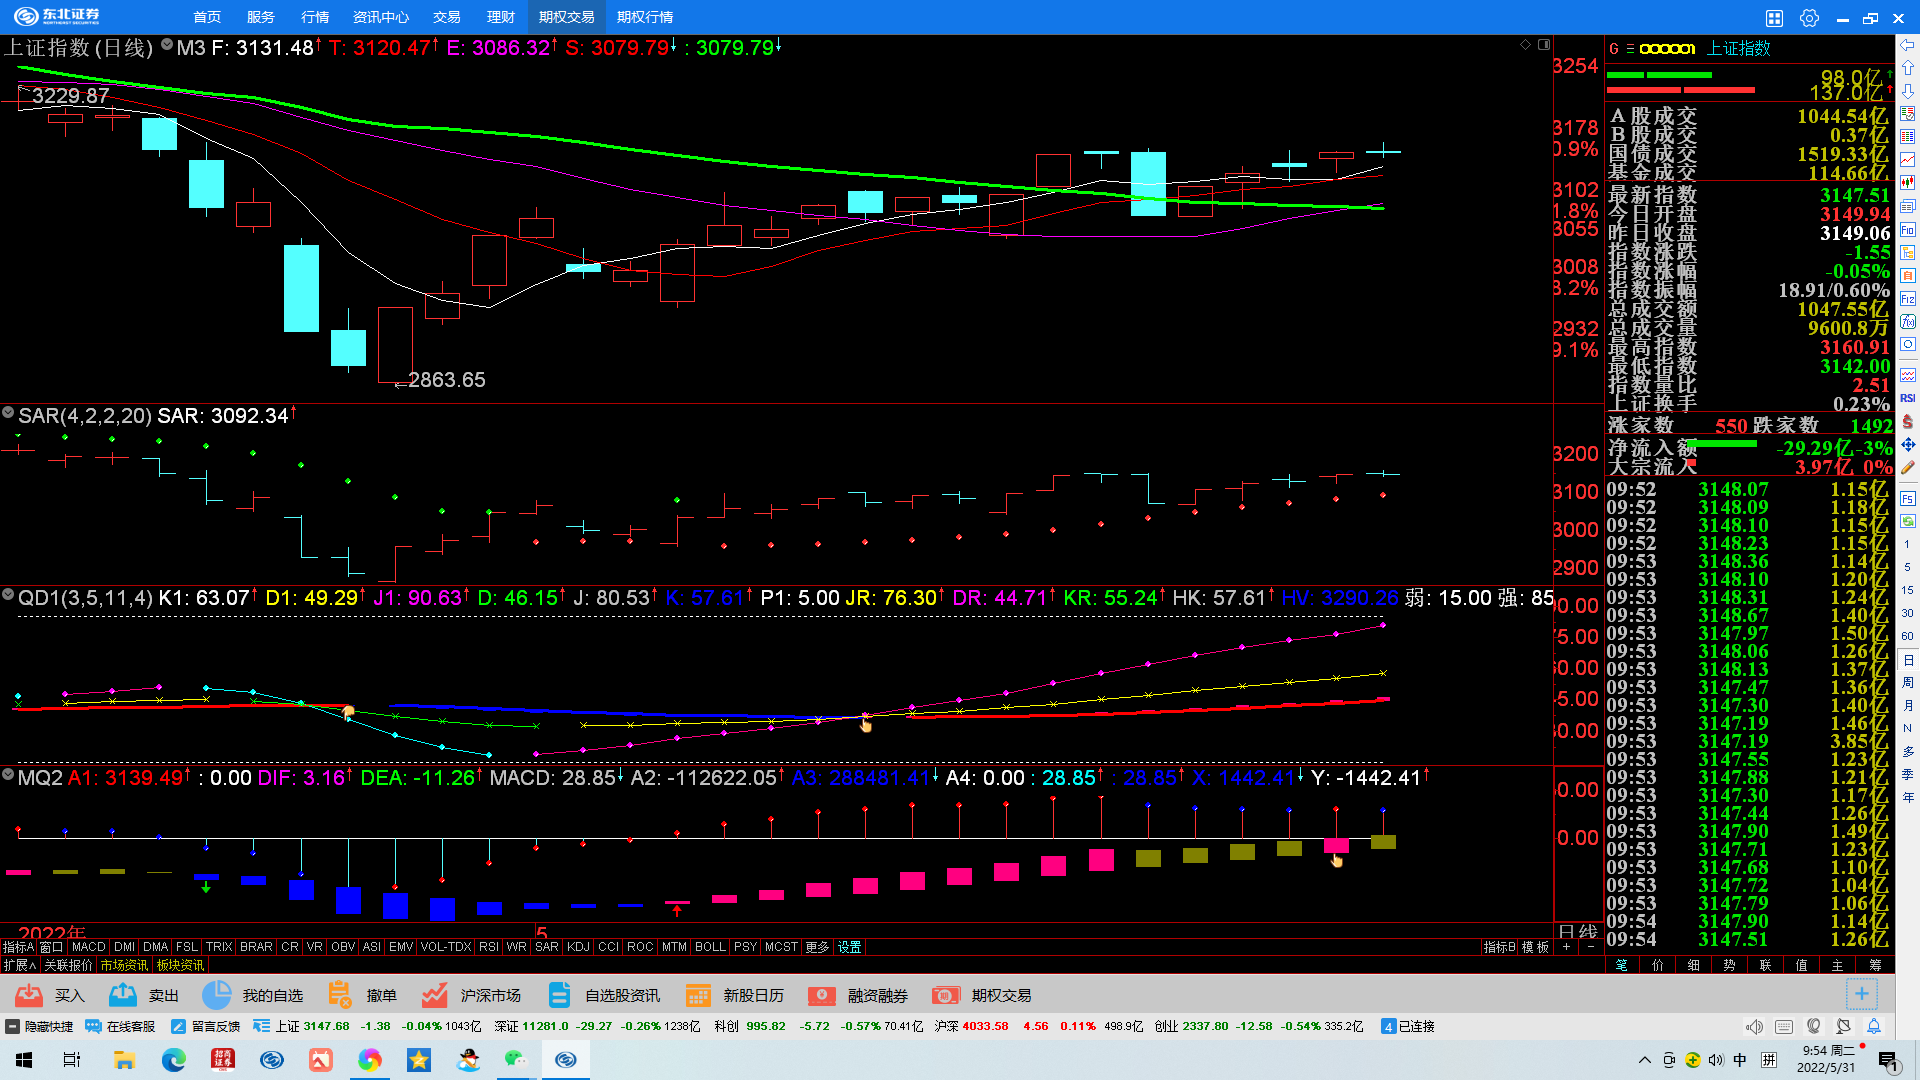Viewport: 1920px width, 1080px height.
Task: Open the 更多 indicators list
Action: coord(817,947)
